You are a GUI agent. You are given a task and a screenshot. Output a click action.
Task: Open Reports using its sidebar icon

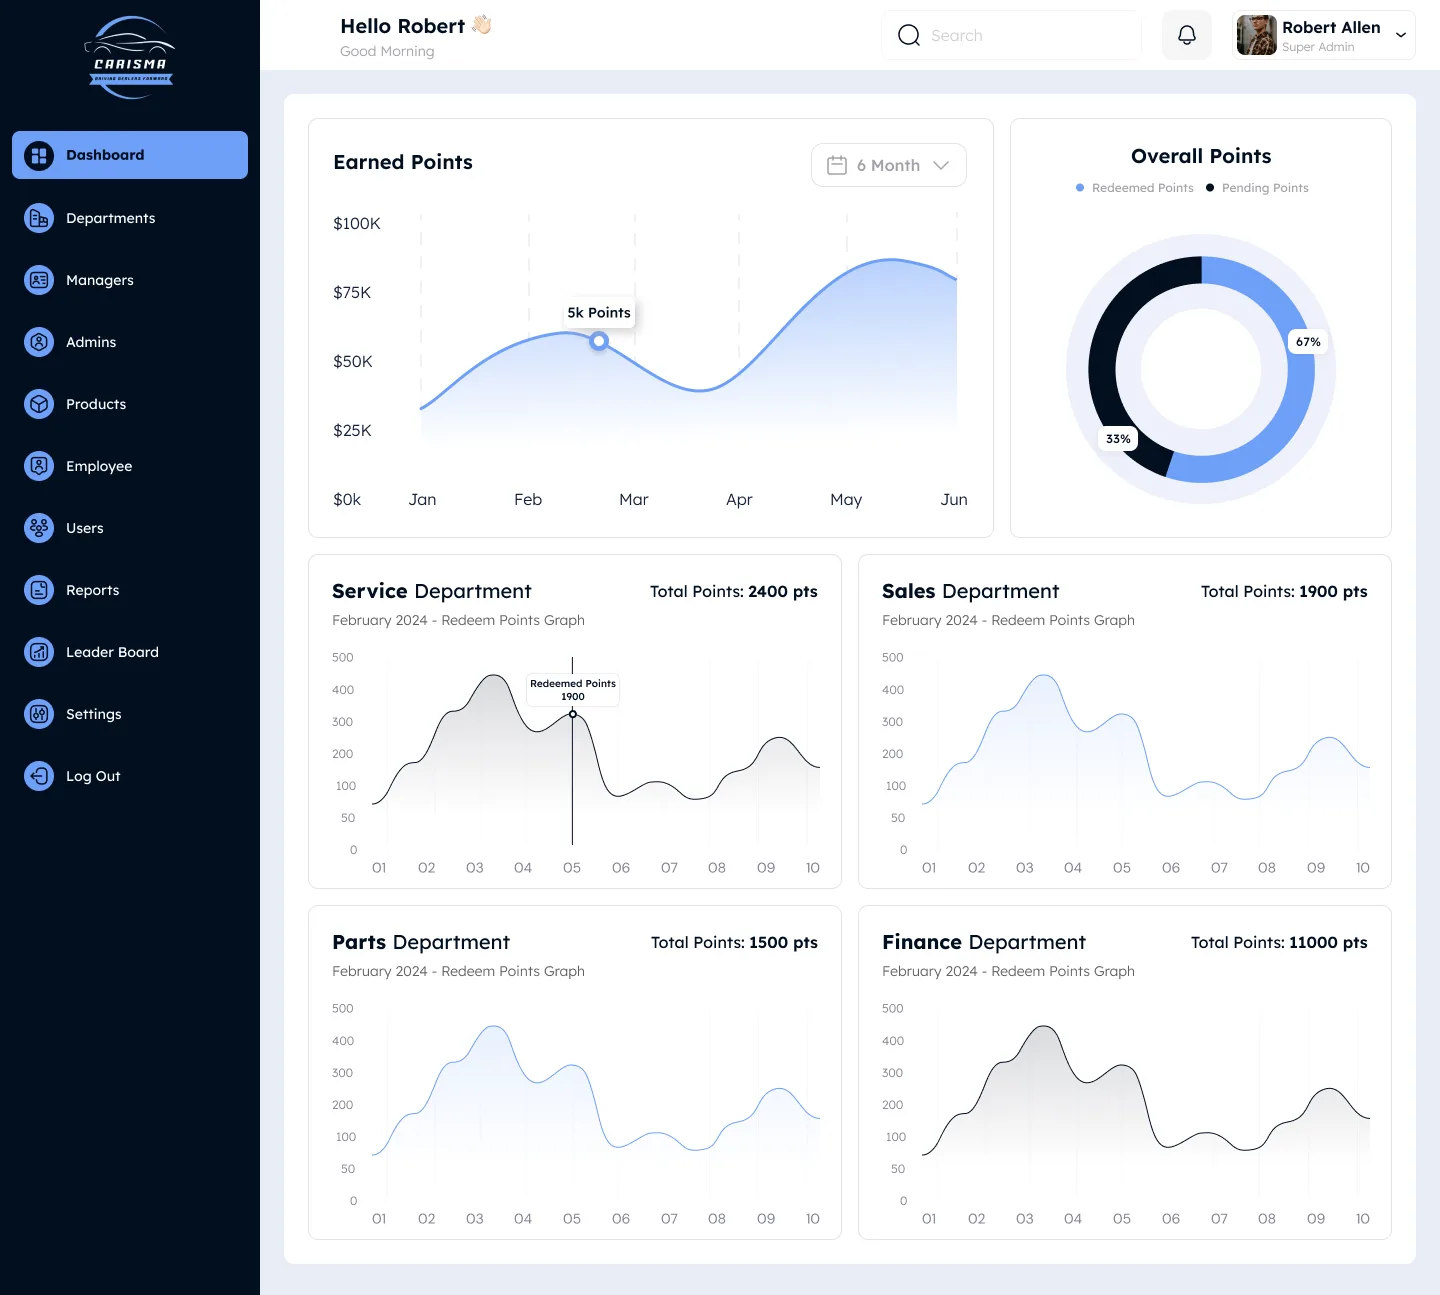coord(39,590)
